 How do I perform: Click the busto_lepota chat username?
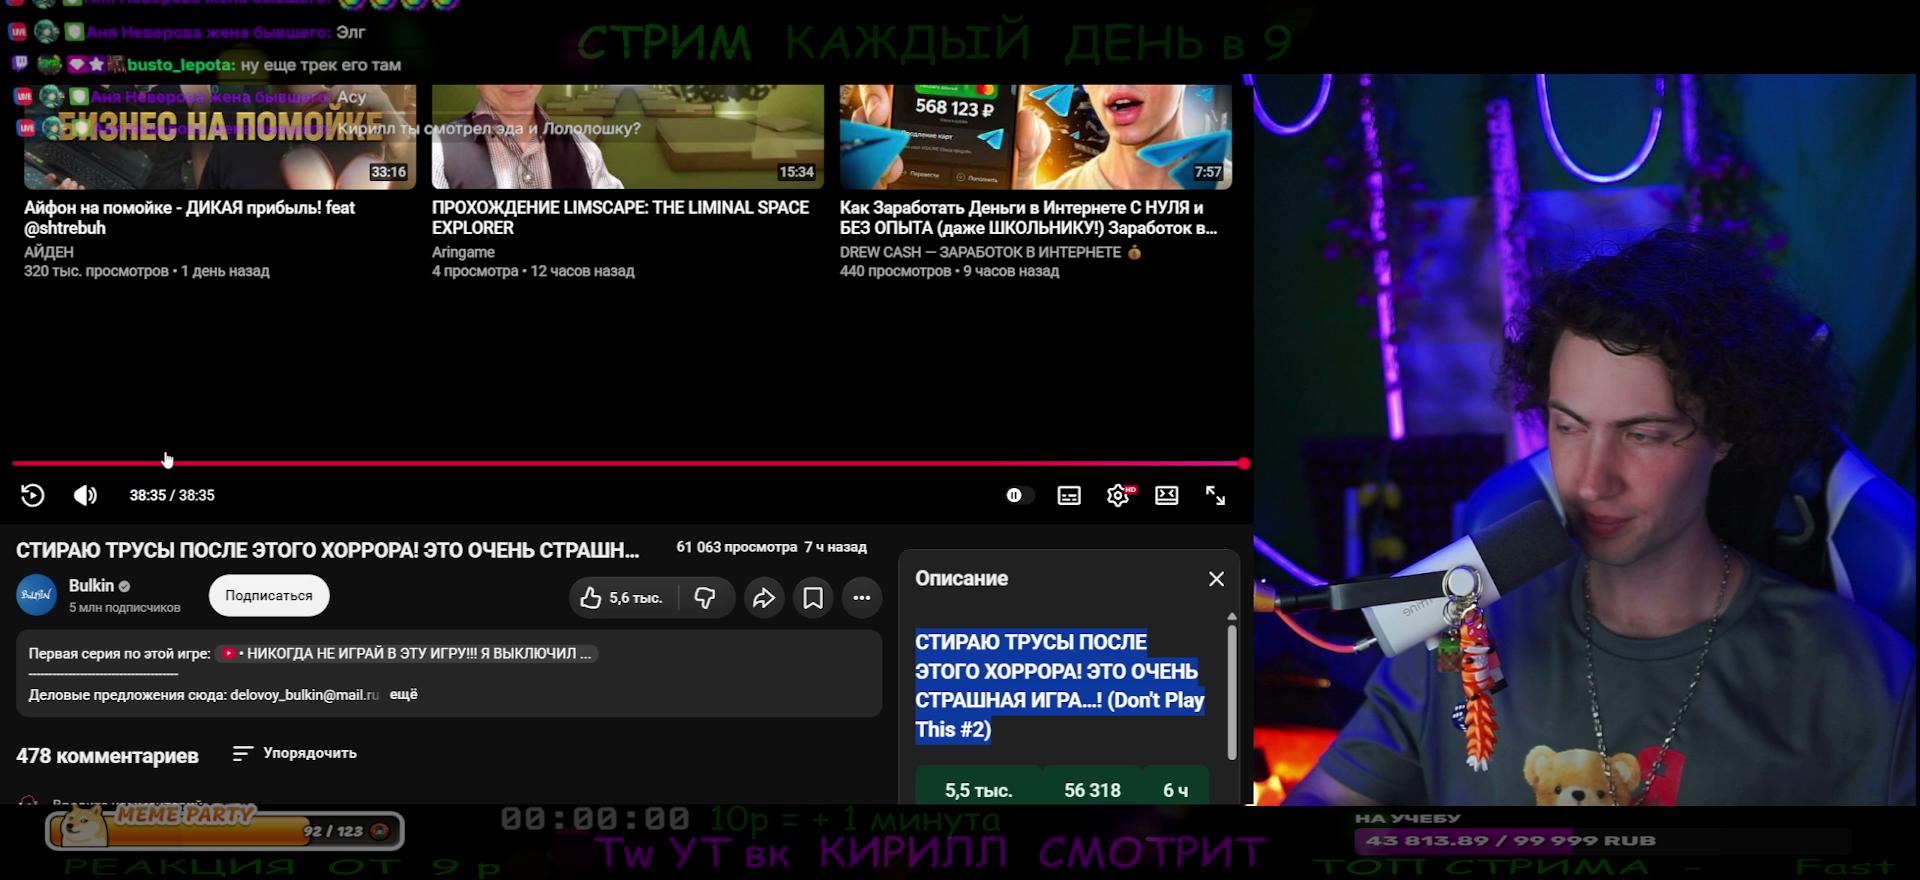(x=181, y=65)
